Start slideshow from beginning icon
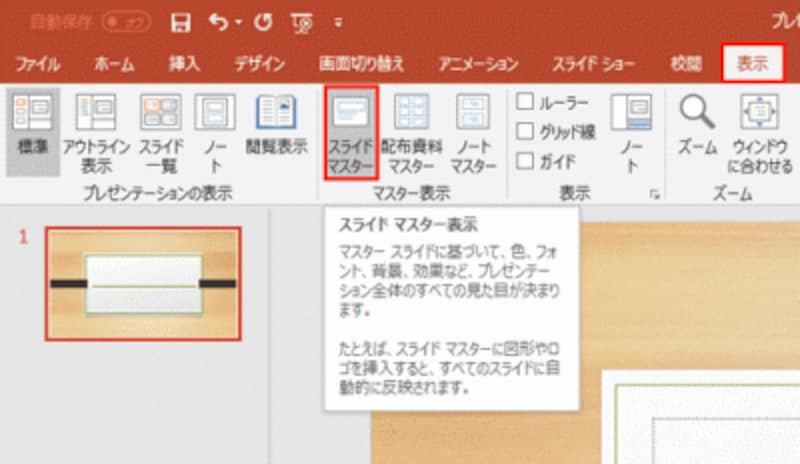 coord(302,23)
